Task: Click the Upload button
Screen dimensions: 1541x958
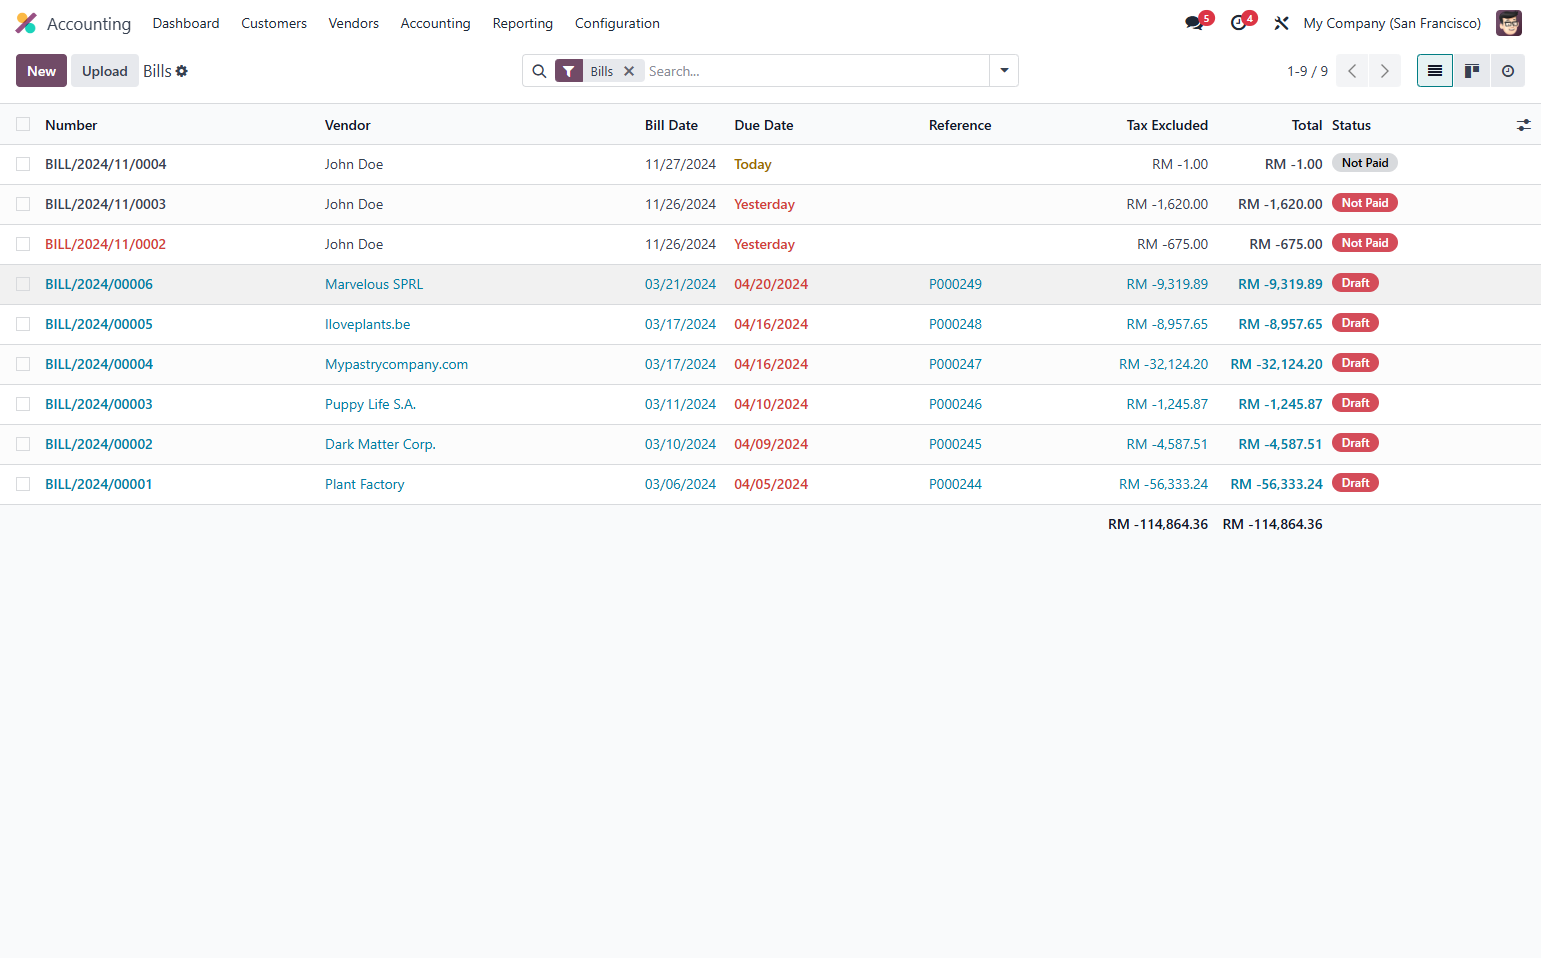Action: tap(105, 71)
